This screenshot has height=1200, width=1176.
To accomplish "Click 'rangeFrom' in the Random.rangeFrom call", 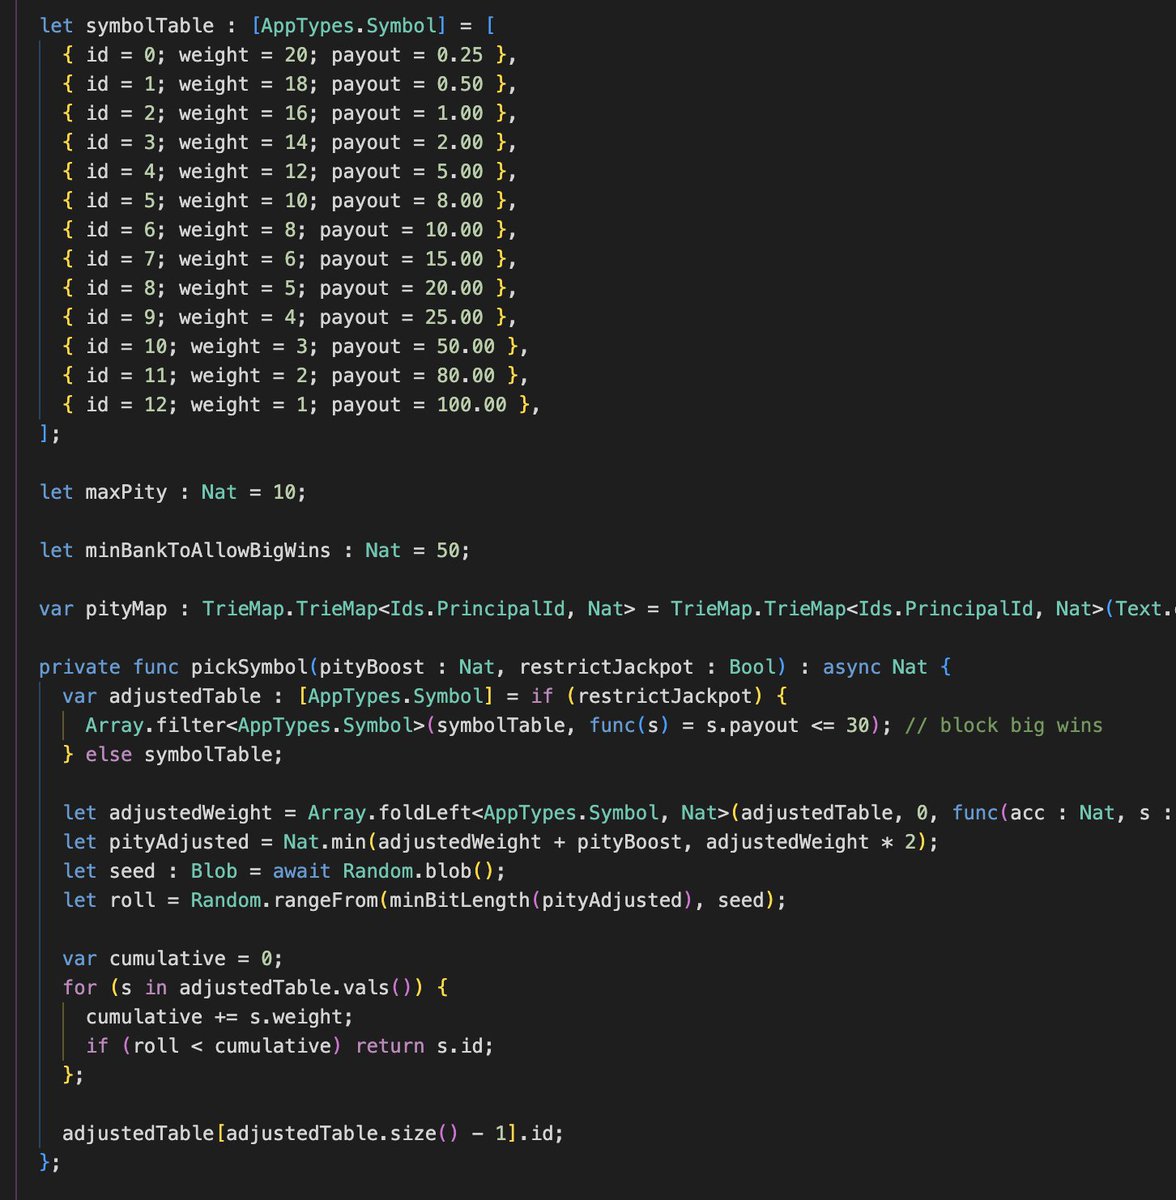I will [x=325, y=900].
